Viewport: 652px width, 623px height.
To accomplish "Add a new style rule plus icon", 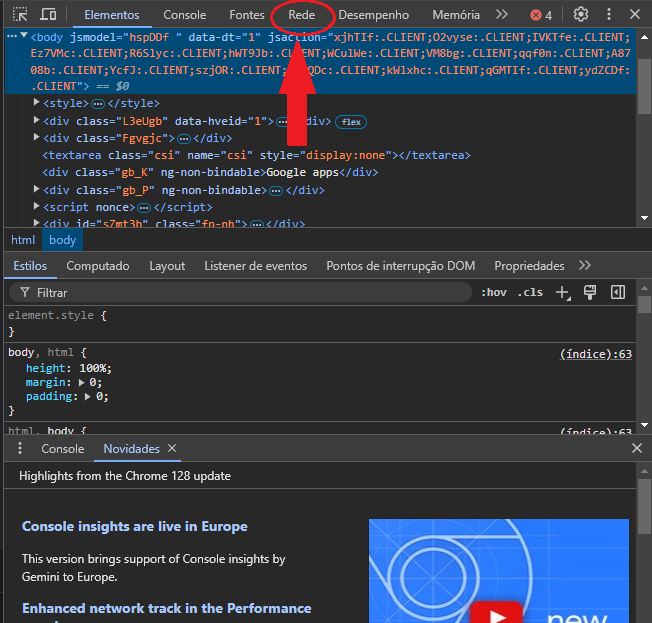I will [563, 292].
